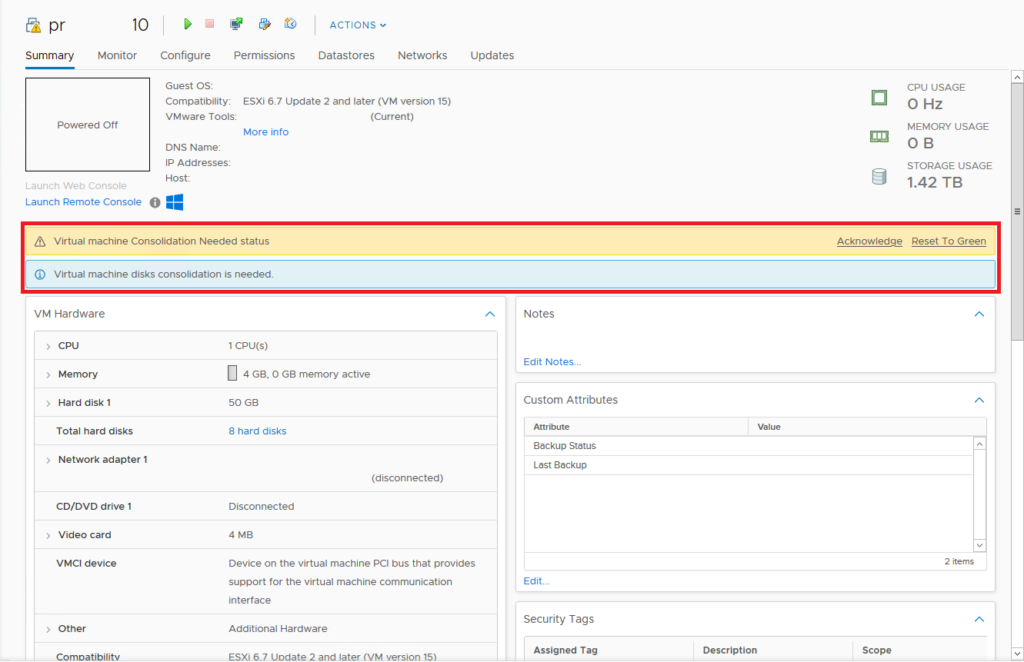Take a snapshot using the clock icon
This screenshot has width=1024, height=662.
point(290,24)
